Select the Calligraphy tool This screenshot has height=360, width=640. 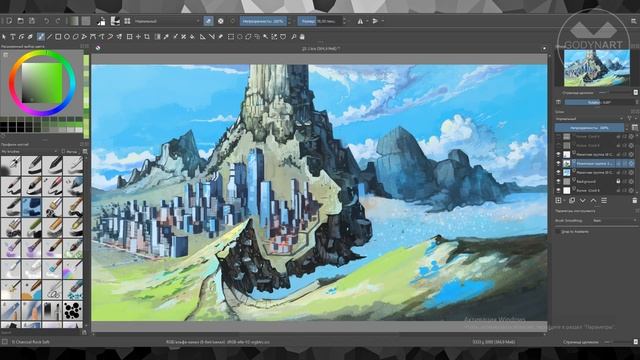click(x=30, y=37)
